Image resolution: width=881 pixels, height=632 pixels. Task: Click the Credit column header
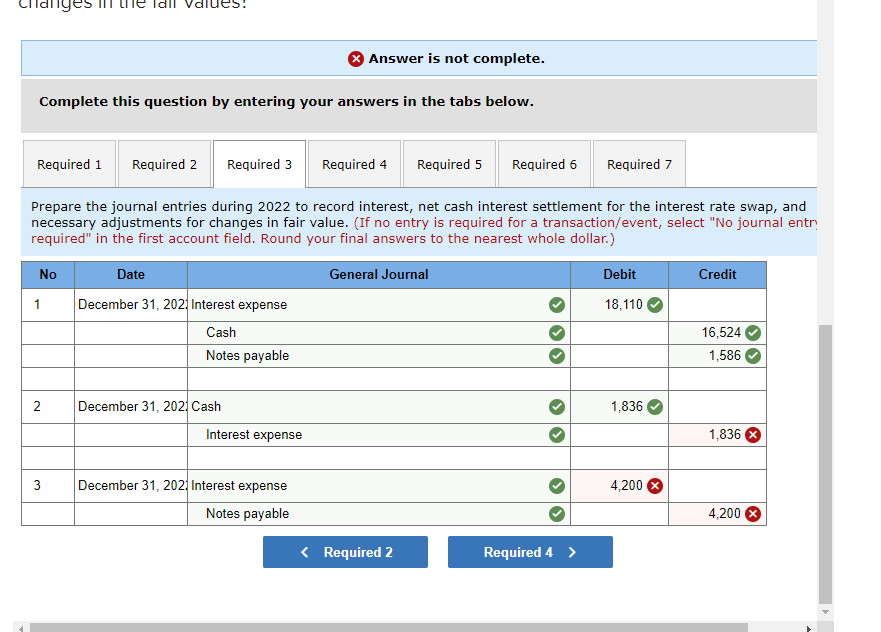717,274
